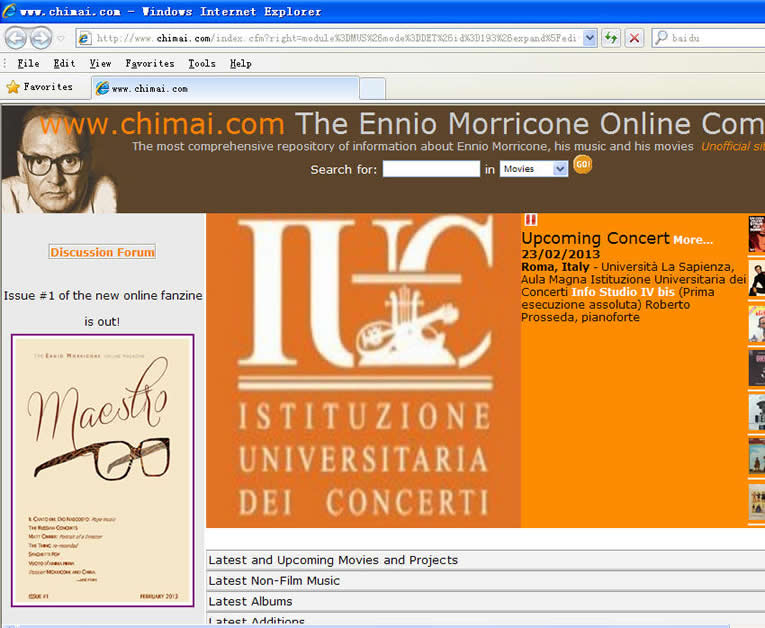Open the Tools menu

click(x=202, y=63)
